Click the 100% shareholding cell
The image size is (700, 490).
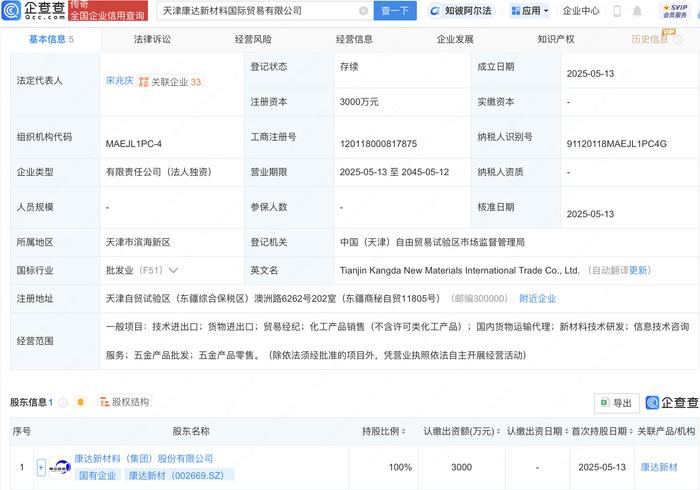click(400, 467)
